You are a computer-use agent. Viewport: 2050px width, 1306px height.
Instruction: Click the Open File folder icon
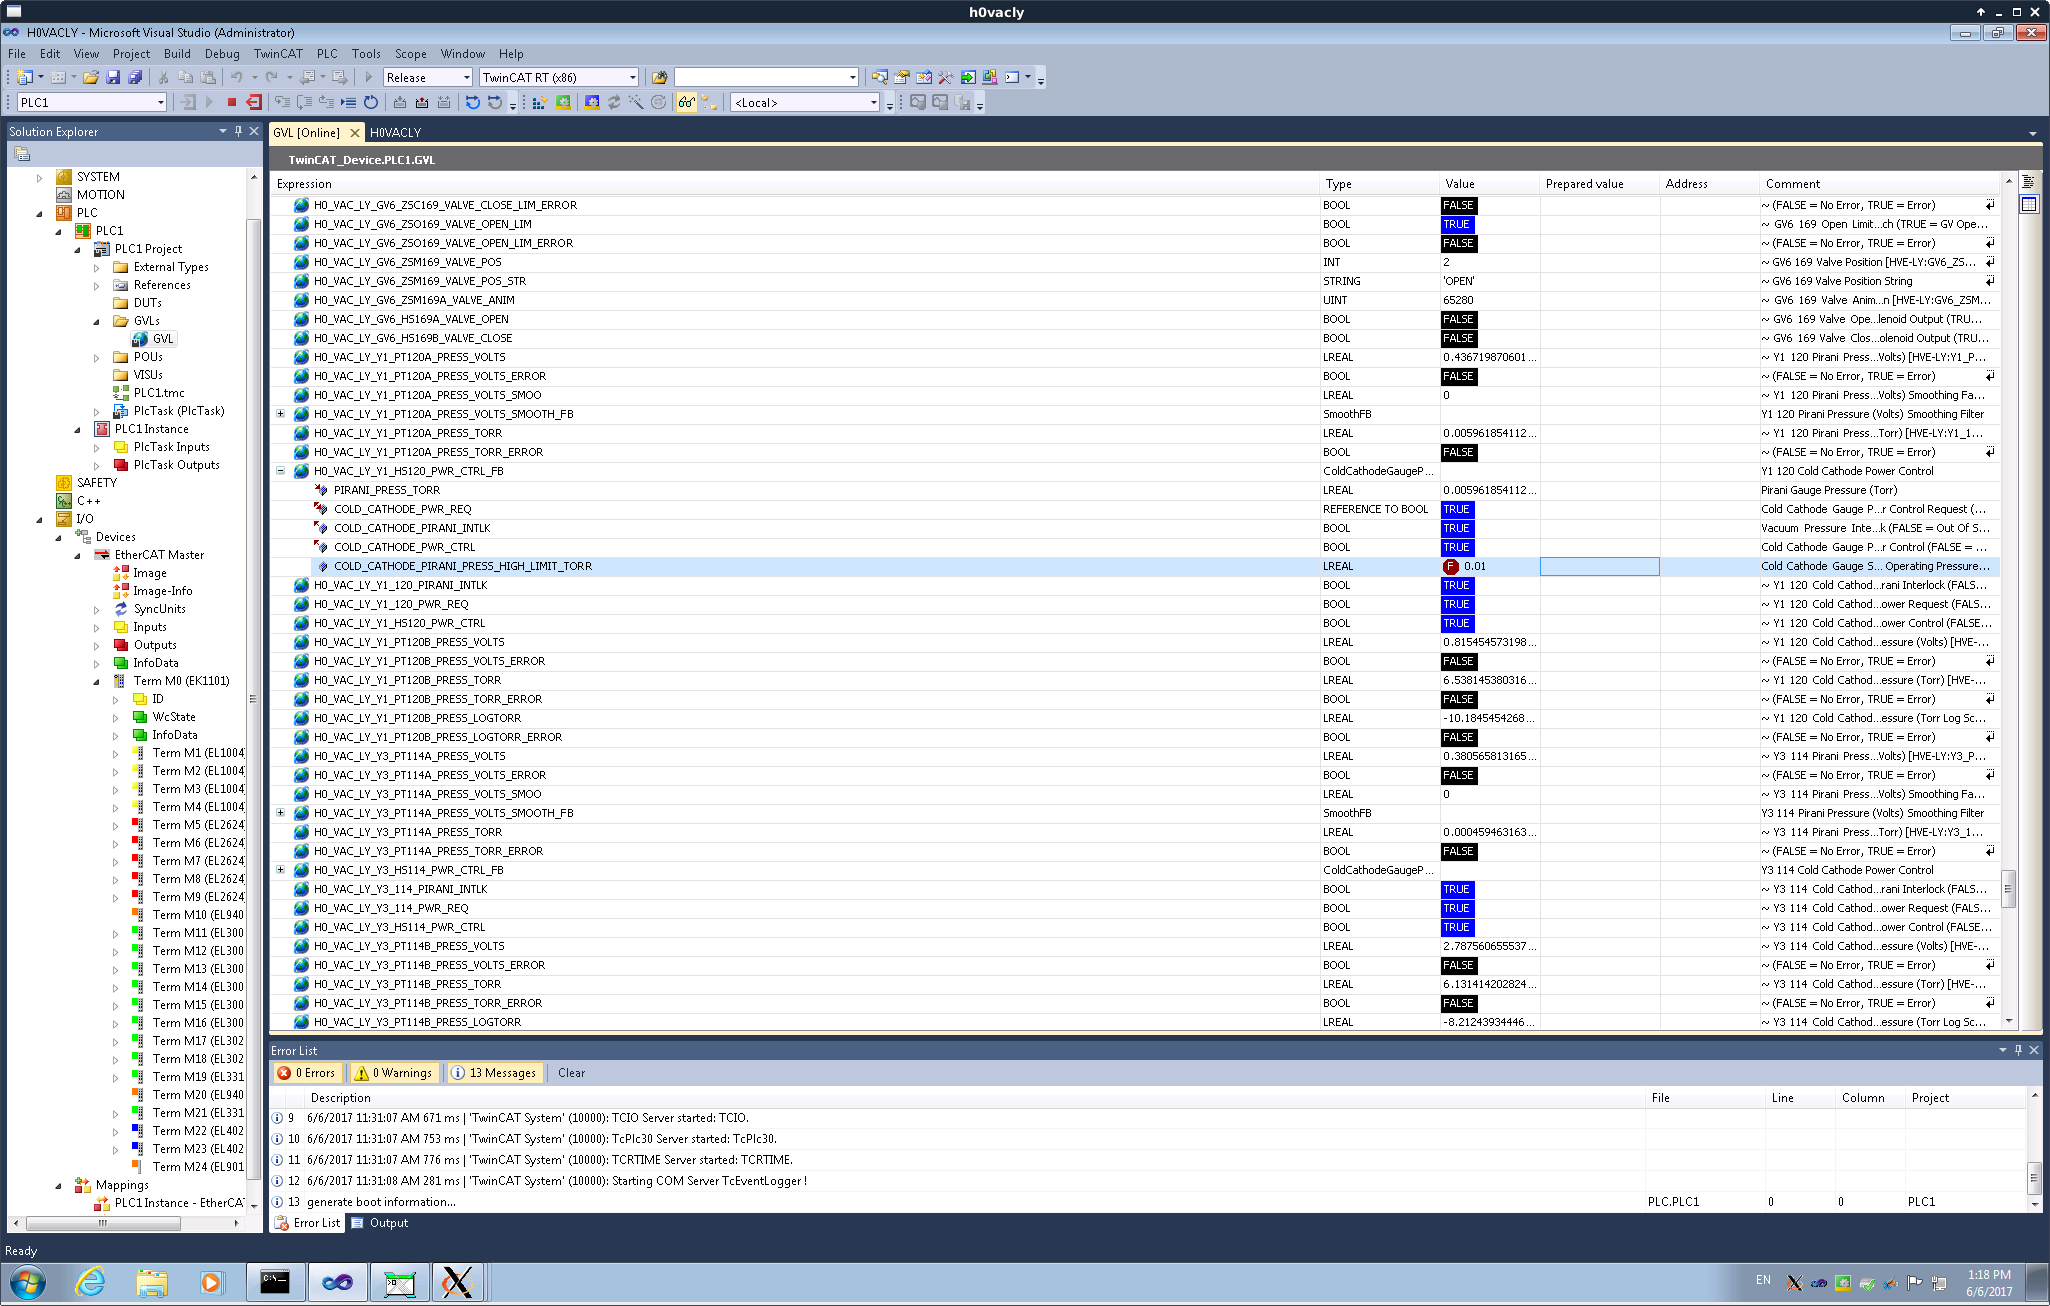click(91, 77)
